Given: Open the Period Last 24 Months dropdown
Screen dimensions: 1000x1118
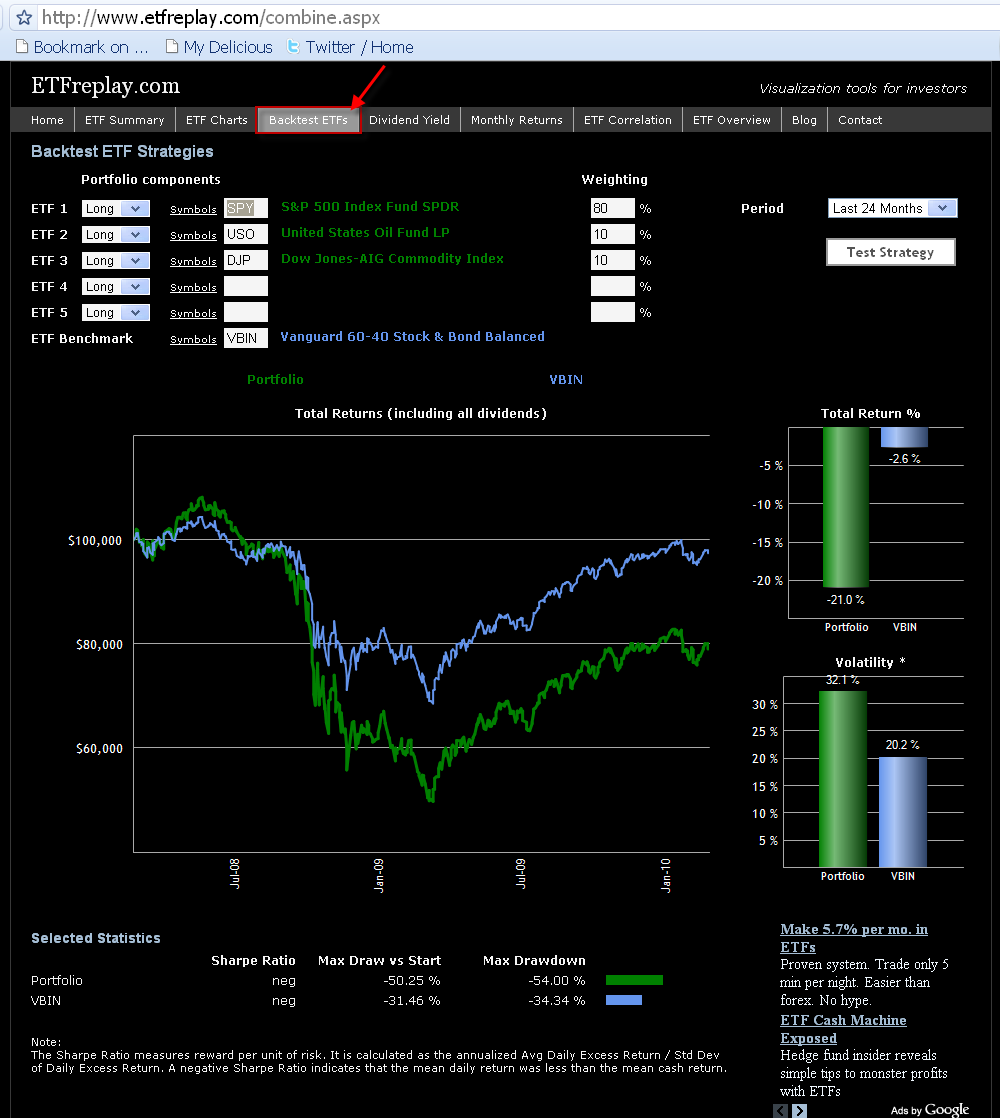Looking at the screenshot, I should coord(892,208).
